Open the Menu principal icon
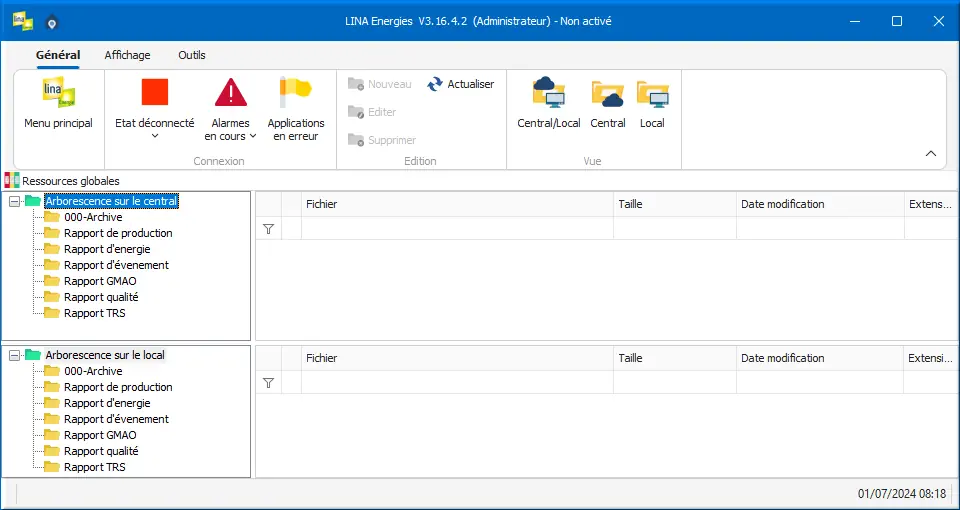 click(58, 92)
